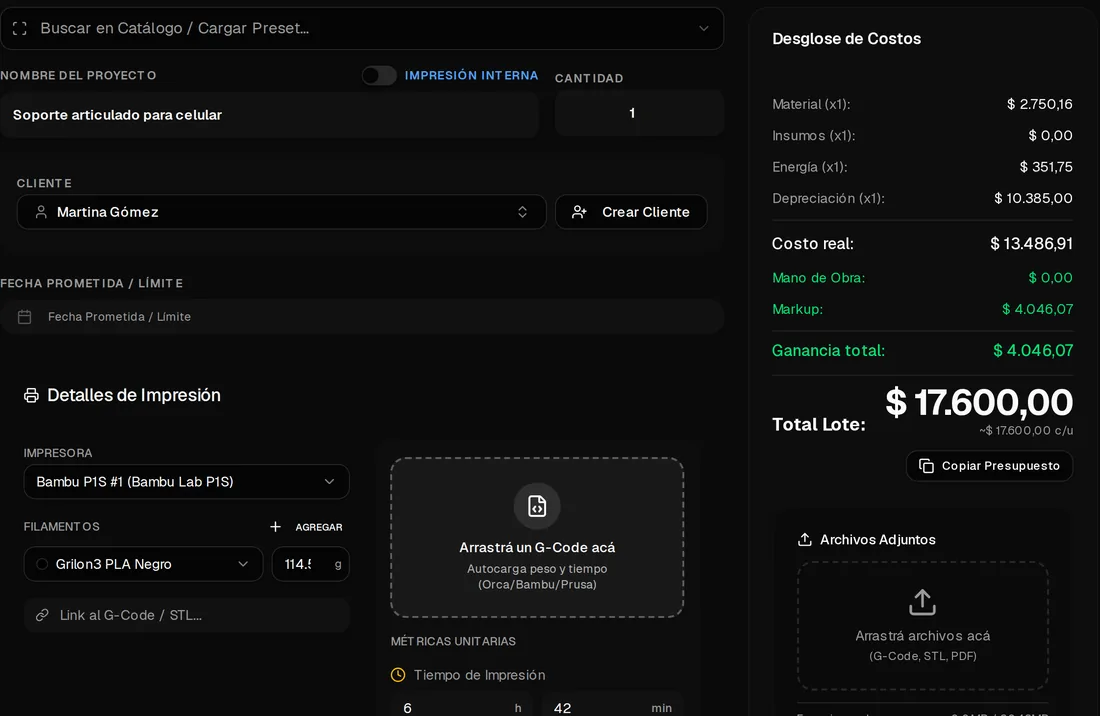Click the Depreciación value $ 10.385,00

1033,198
